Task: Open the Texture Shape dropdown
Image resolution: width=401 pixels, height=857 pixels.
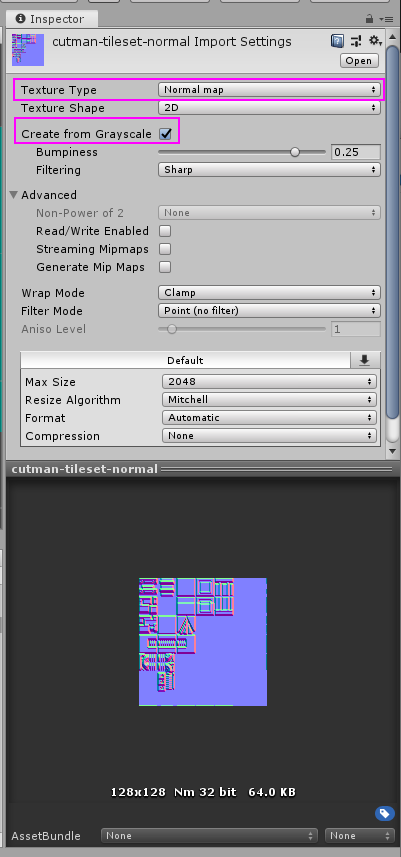Action: (269, 108)
